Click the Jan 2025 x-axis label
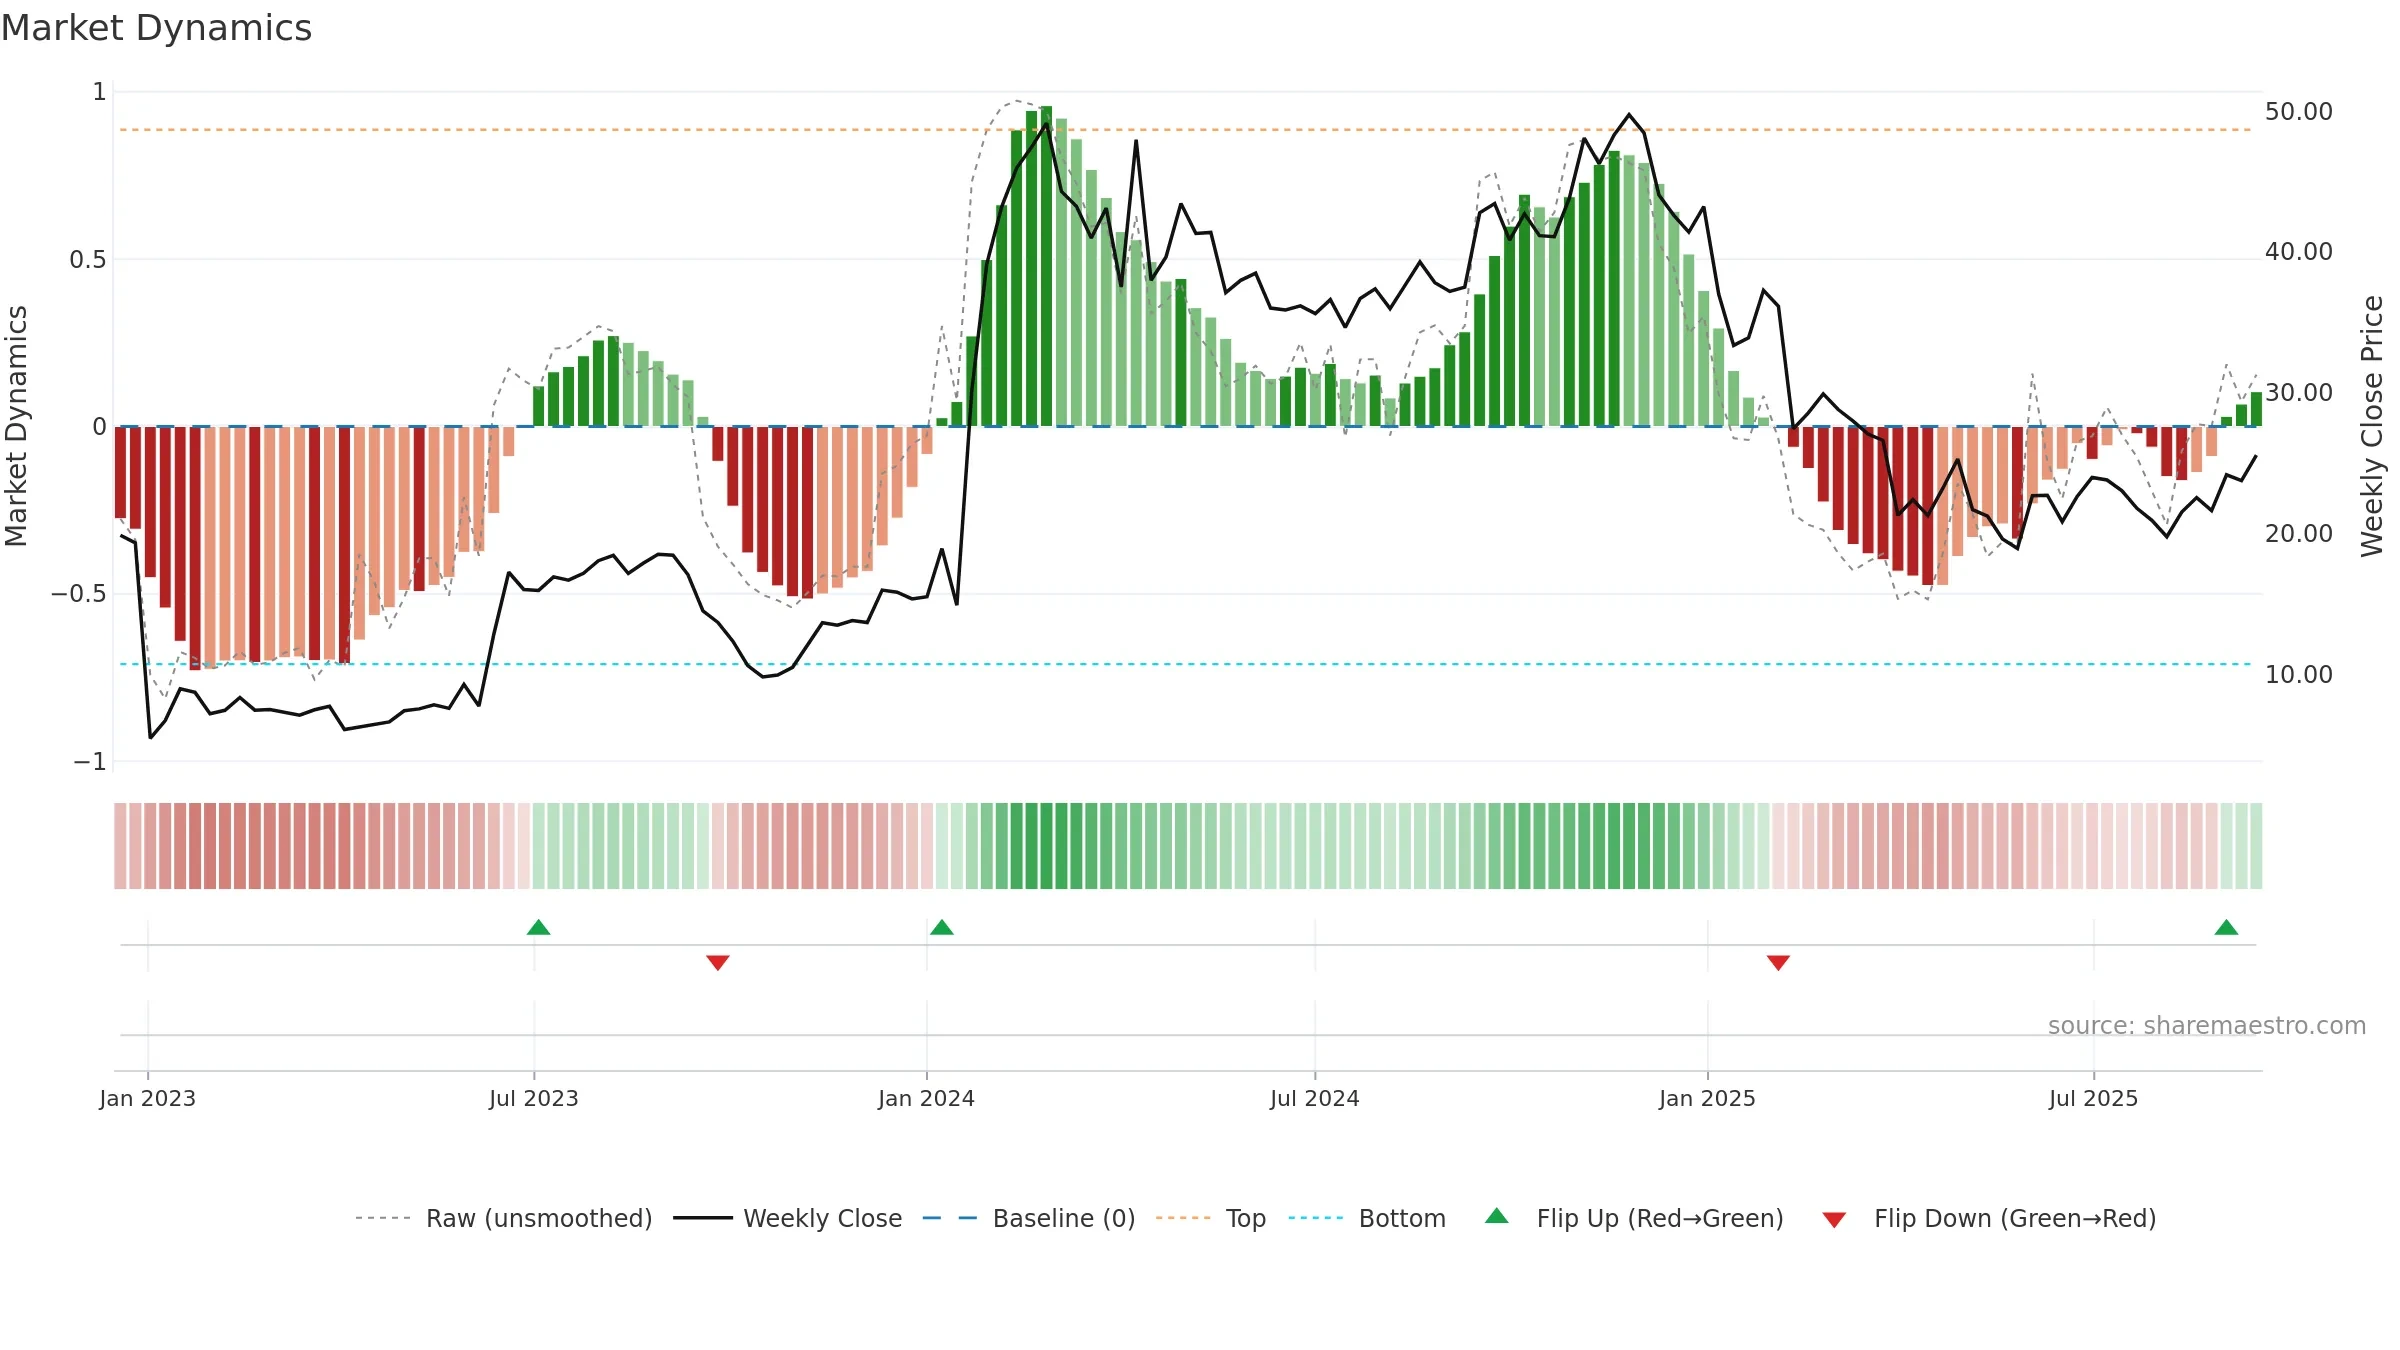The image size is (2400, 1350). click(1708, 1098)
